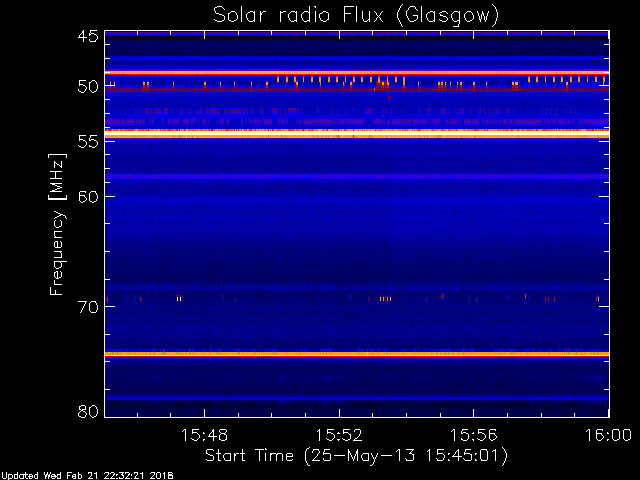Screen dimensions: 640x480
Task: Click the yellow emission band below 70 MHz
Action: pyautogui.click(x=357, y=354)
